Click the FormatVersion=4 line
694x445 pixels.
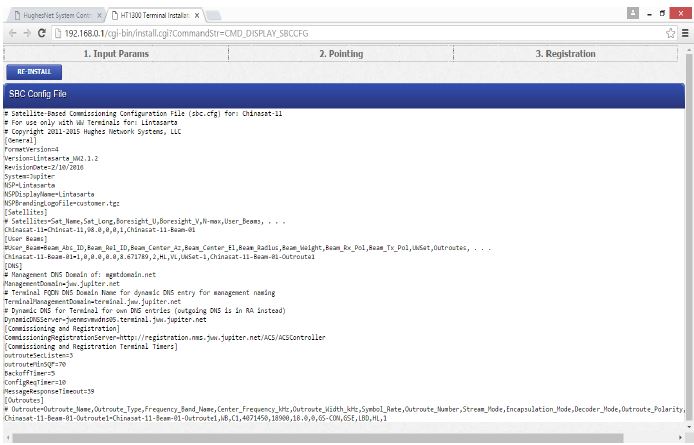[31, 149]
